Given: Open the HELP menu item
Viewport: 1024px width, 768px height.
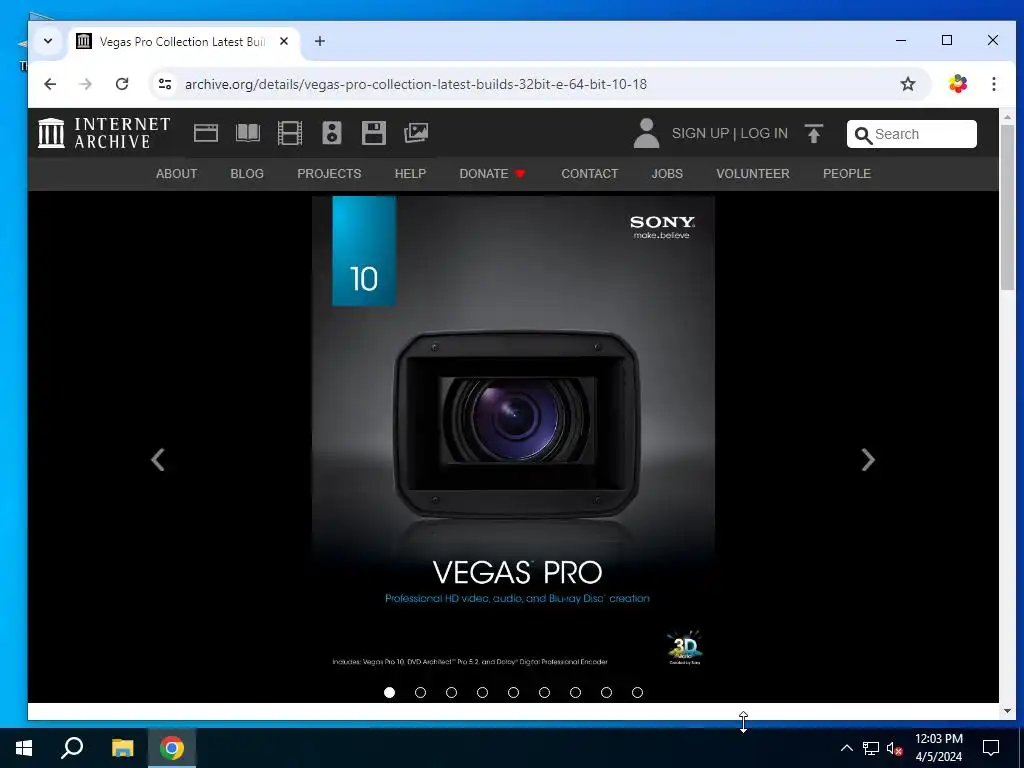Looking at the screenshot, I should point(410,174).
